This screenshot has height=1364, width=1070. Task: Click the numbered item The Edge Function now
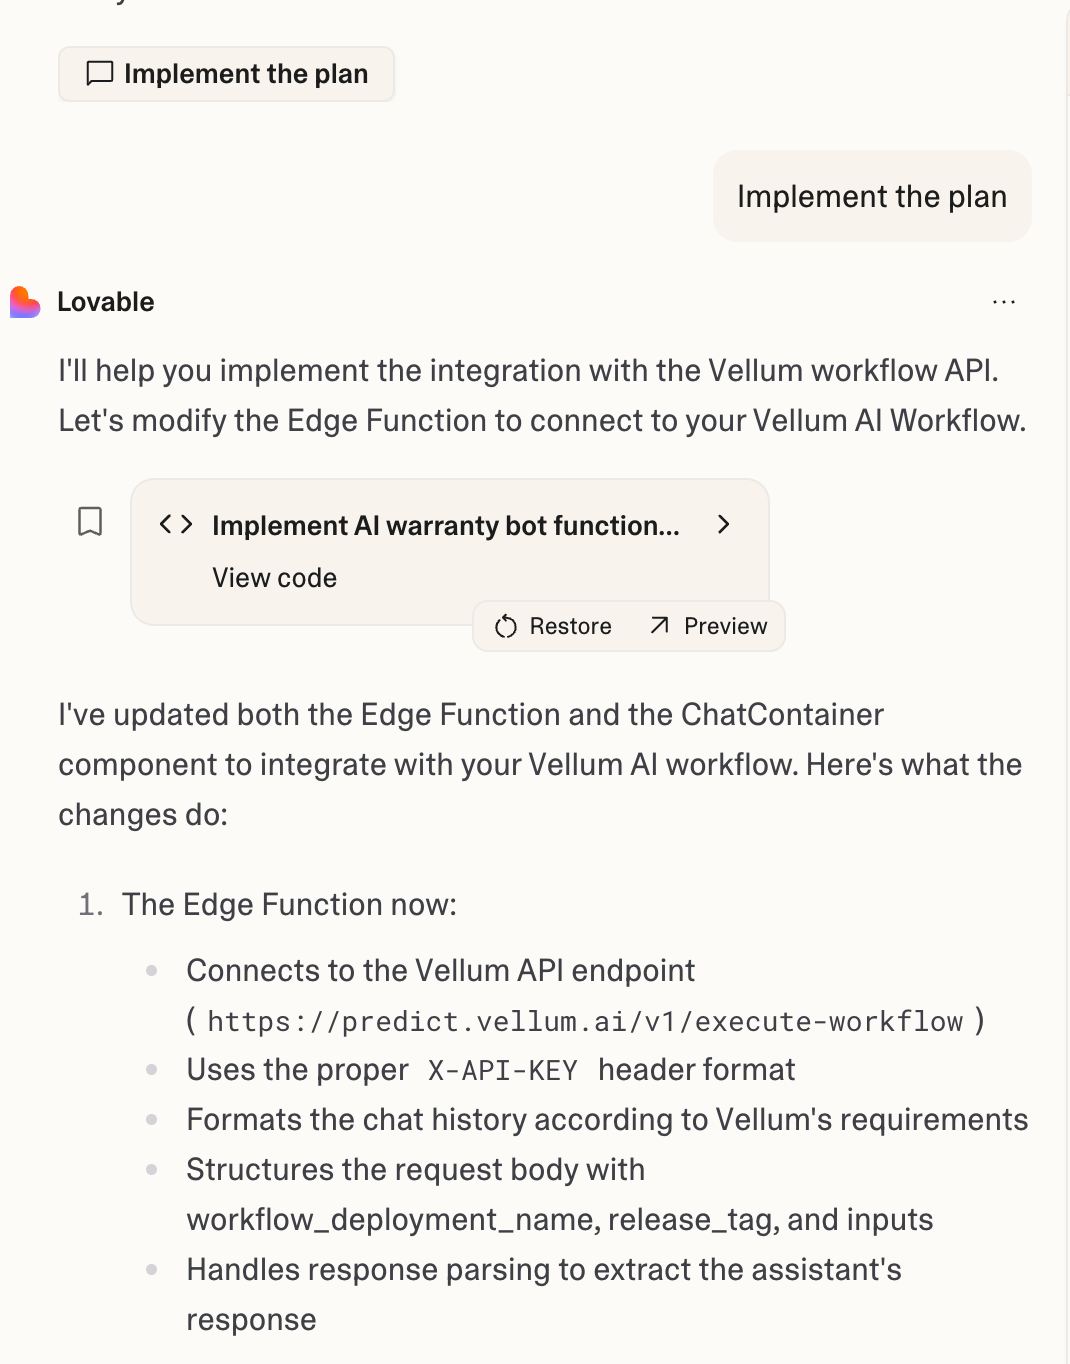tap(289, 905)
